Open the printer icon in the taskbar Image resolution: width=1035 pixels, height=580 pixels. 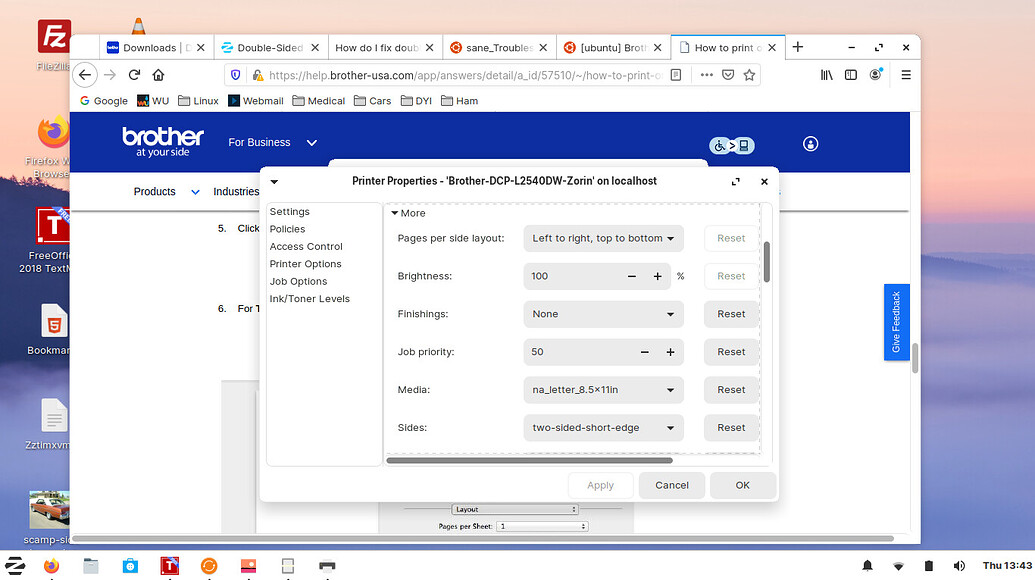pyautogui.click(x=327, y=566)
